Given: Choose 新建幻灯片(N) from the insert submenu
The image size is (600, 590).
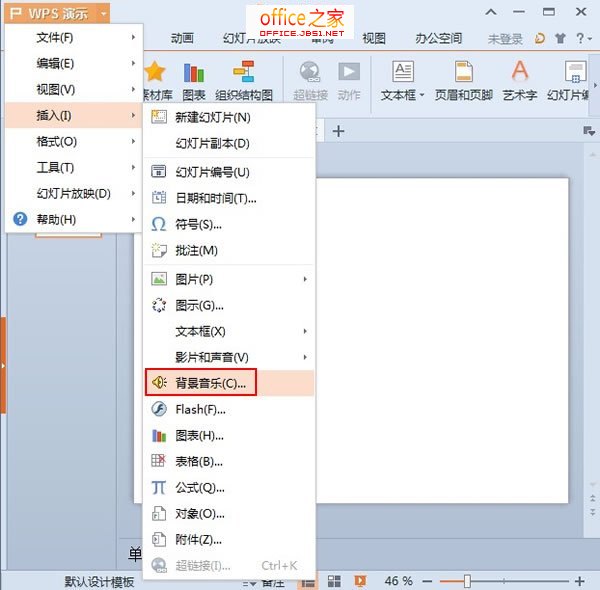Looking at the screenshot, I should pyautogui.click(x=229, y=117).
